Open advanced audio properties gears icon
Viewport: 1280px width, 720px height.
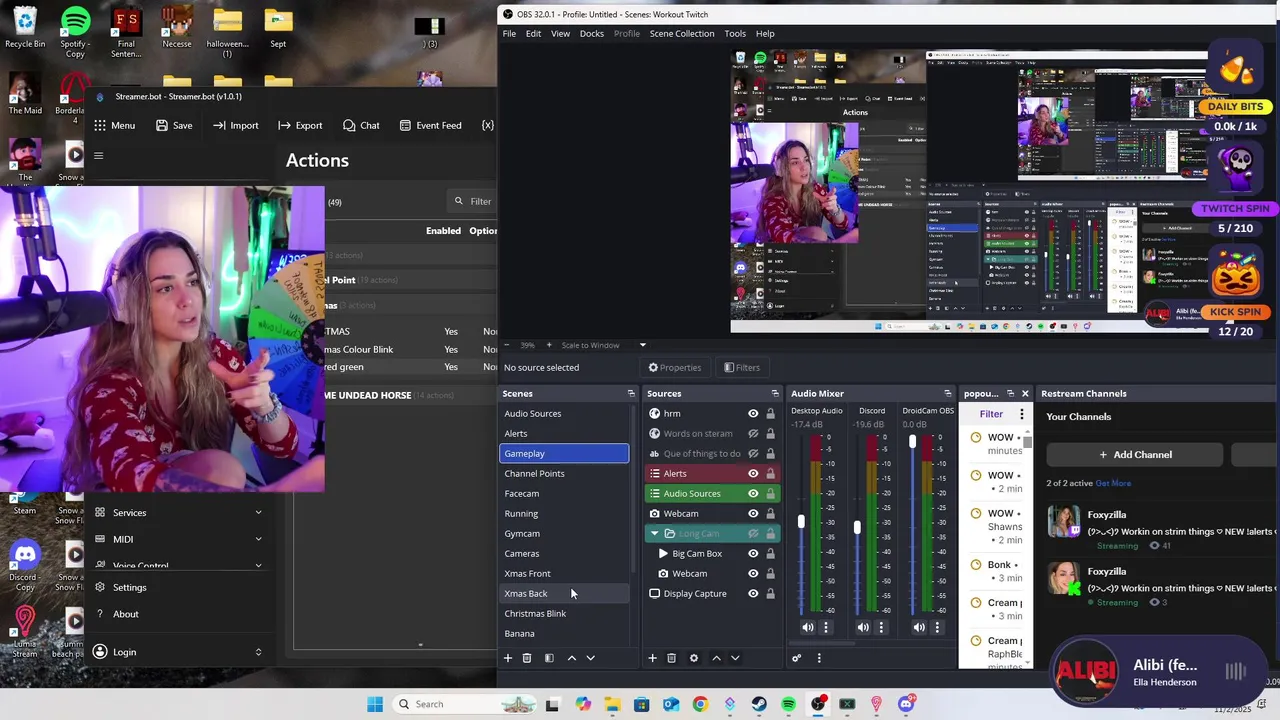point(797,658)
